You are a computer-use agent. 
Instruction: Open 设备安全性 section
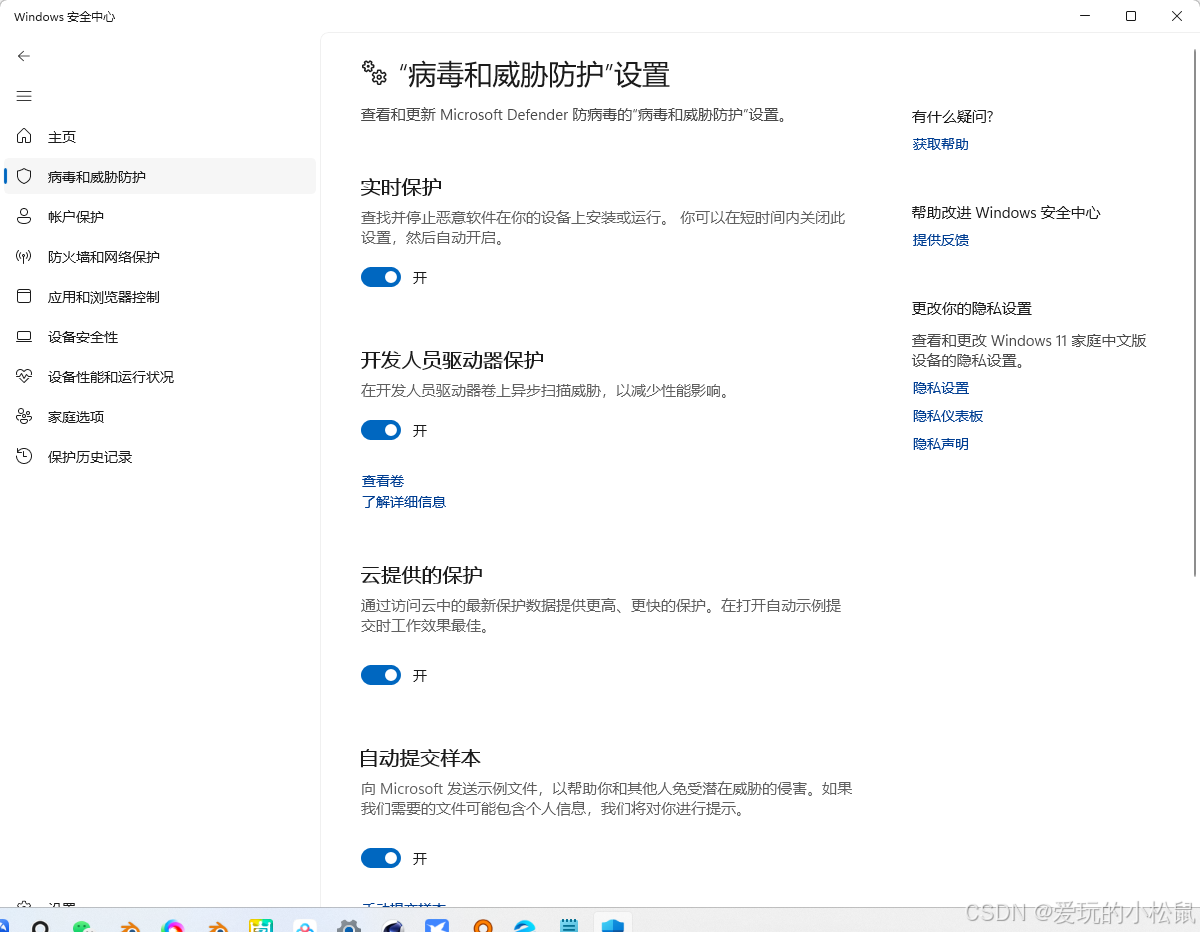(x=160, y=337)
